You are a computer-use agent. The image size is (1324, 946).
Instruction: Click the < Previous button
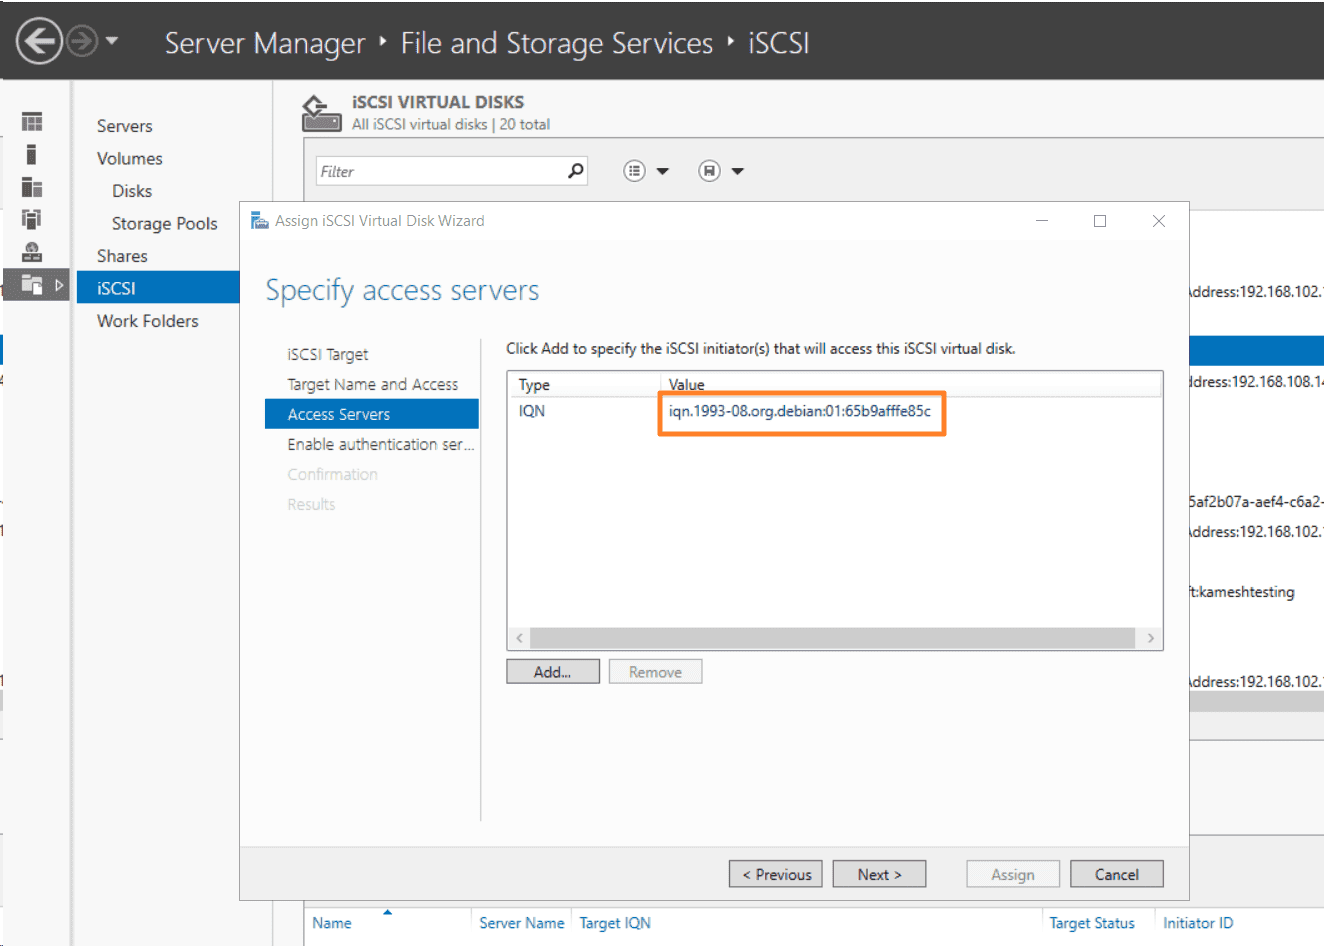[x=777, y=874]
